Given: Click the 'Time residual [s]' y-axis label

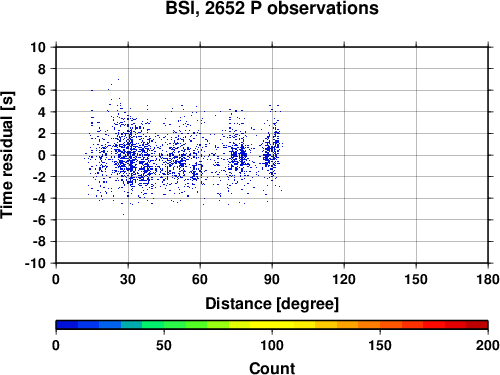Looking at the screenshot, I should click(x=7, y=155).
